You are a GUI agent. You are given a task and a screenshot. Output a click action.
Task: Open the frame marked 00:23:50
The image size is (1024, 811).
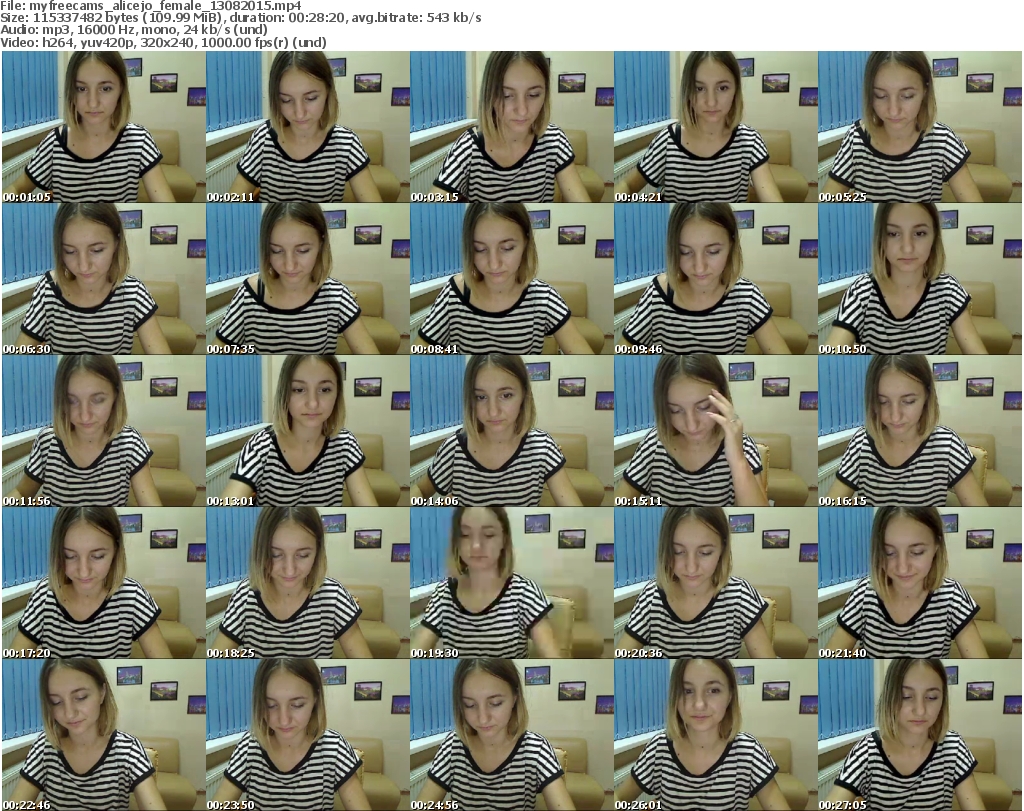[308, 735]
